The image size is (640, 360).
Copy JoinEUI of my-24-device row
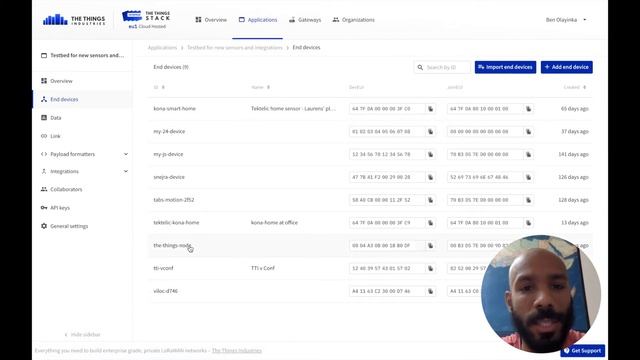[x=528, y=132]
